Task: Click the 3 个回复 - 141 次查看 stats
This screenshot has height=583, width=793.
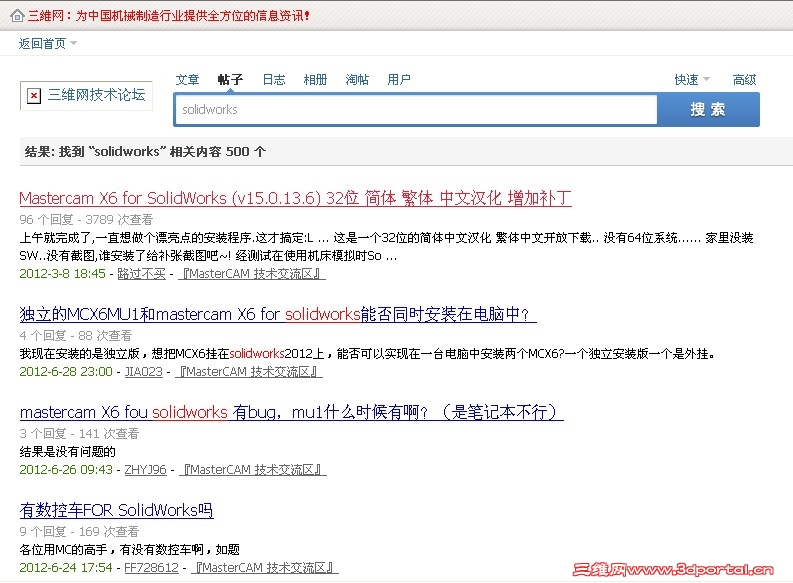Action: [x=79, y=433]
